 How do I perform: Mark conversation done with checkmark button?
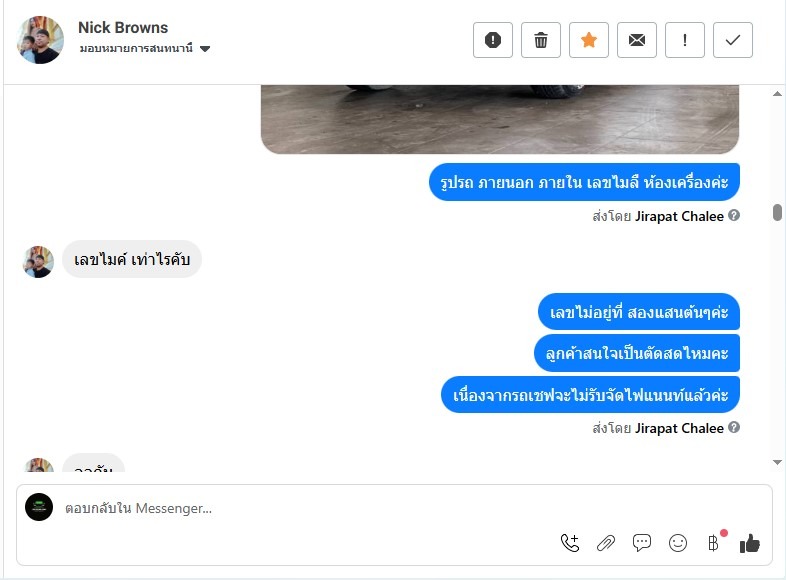(x=732, y=40)
